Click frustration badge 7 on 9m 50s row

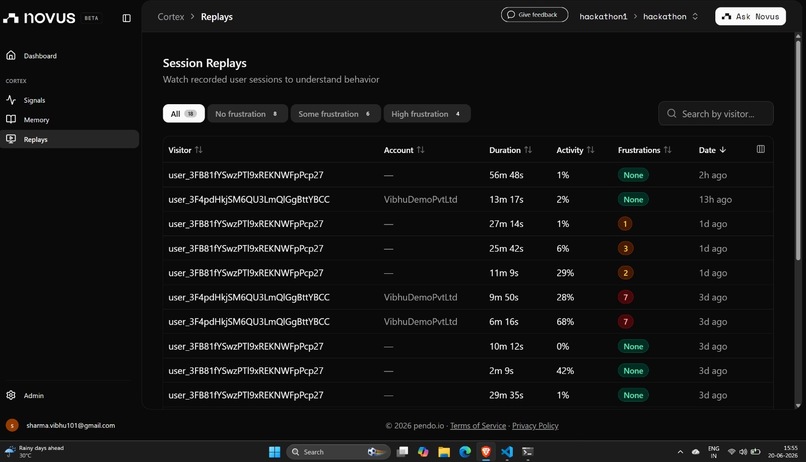click(625, 297)
